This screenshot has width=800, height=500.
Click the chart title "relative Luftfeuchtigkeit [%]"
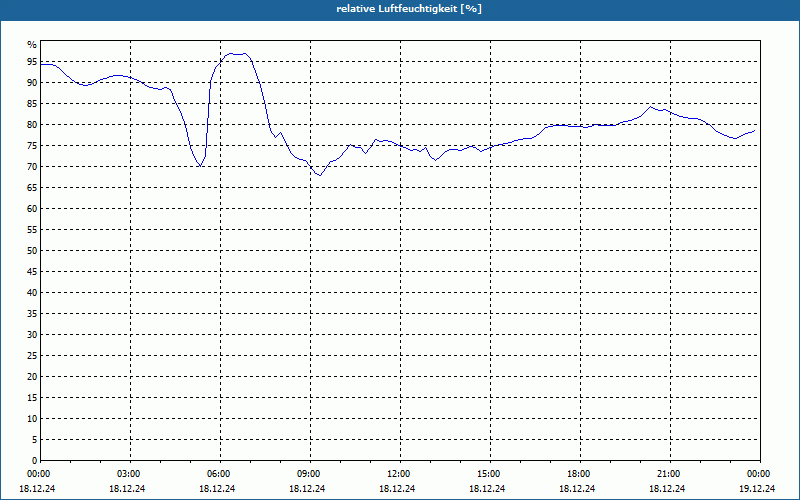pos(409,9)
